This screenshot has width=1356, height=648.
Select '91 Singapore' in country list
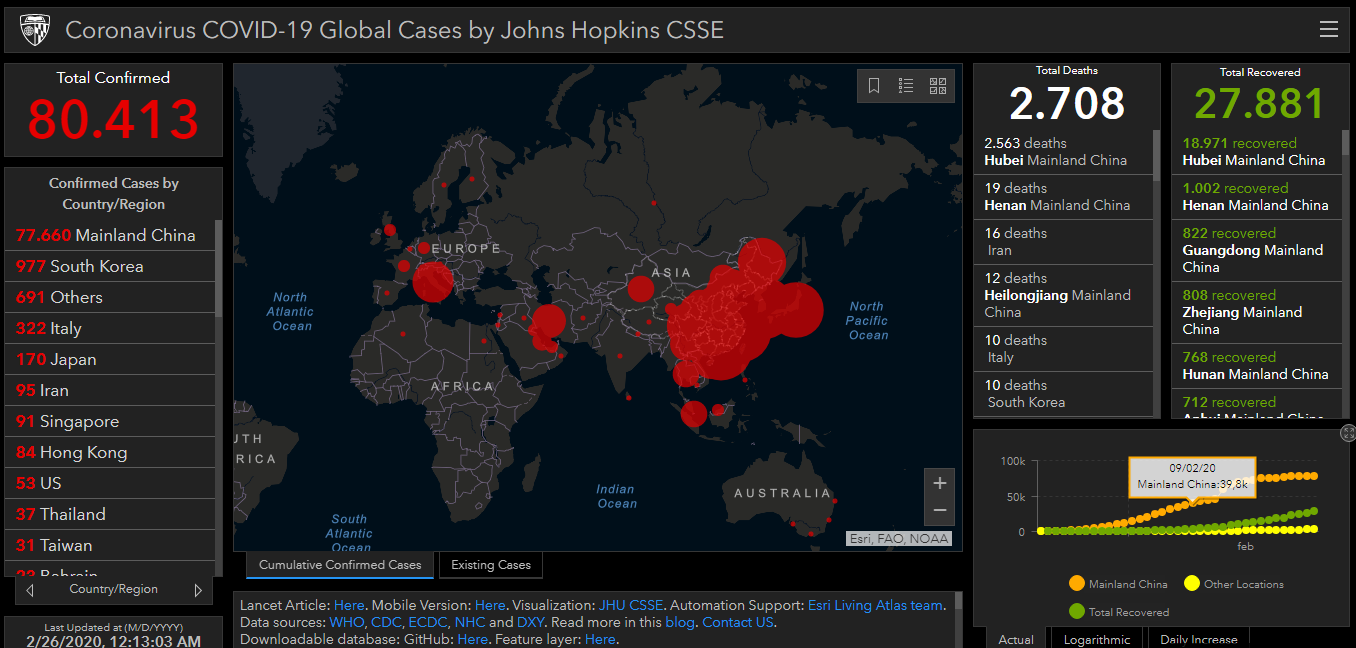coord(110,421)
